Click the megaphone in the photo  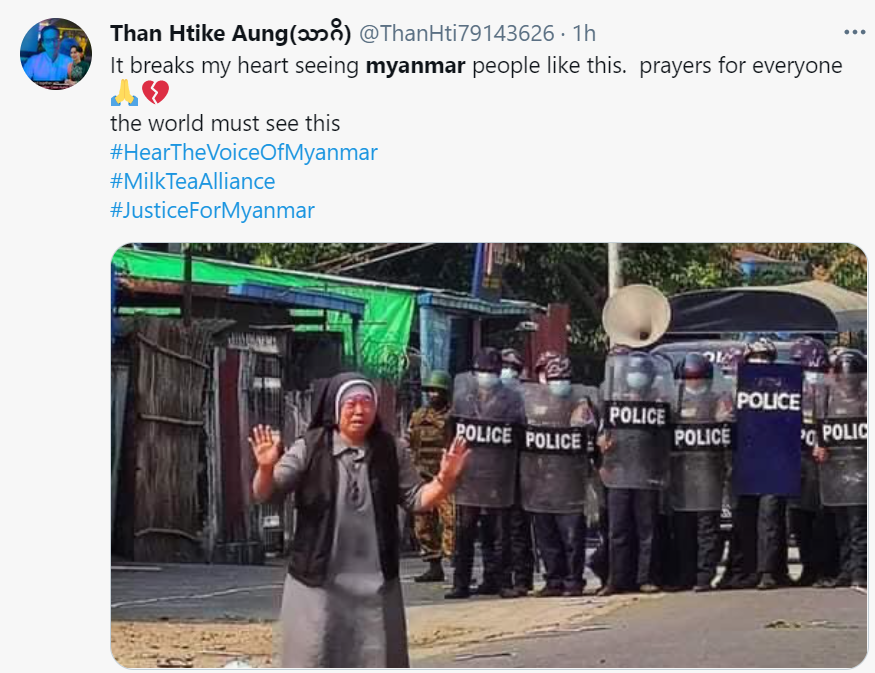pos(636,316)
